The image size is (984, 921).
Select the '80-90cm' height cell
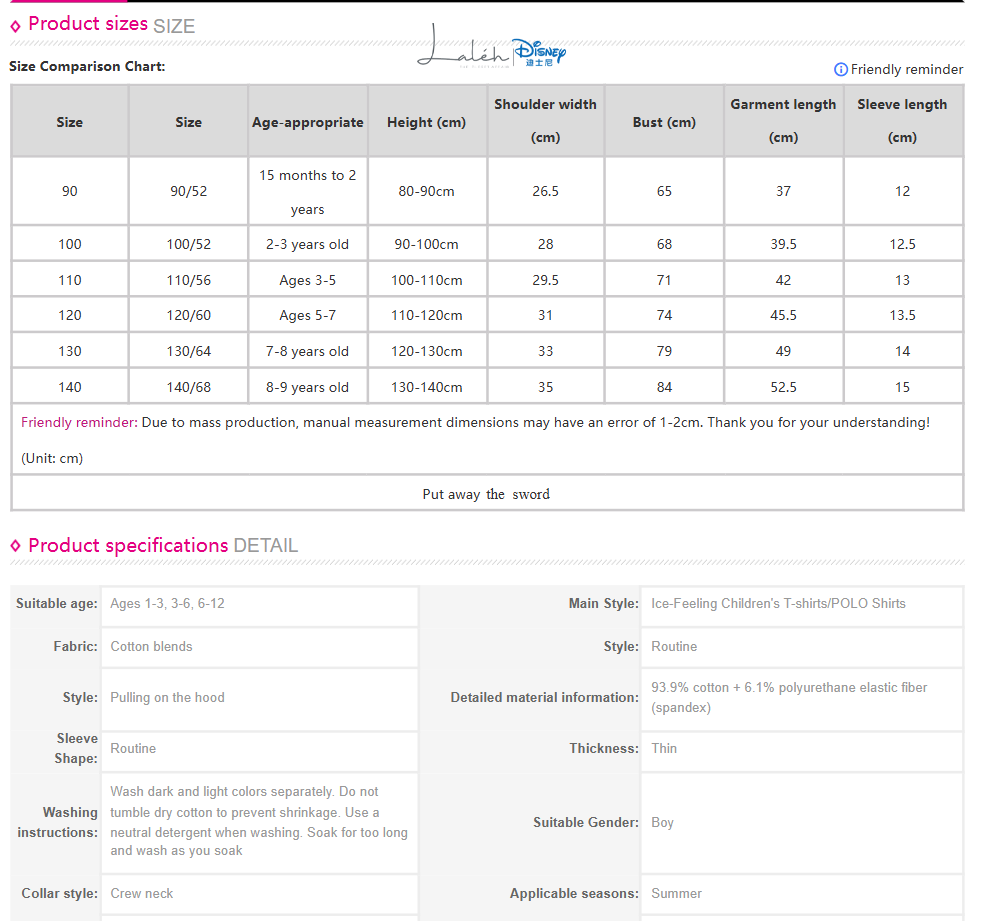[427, 191]
